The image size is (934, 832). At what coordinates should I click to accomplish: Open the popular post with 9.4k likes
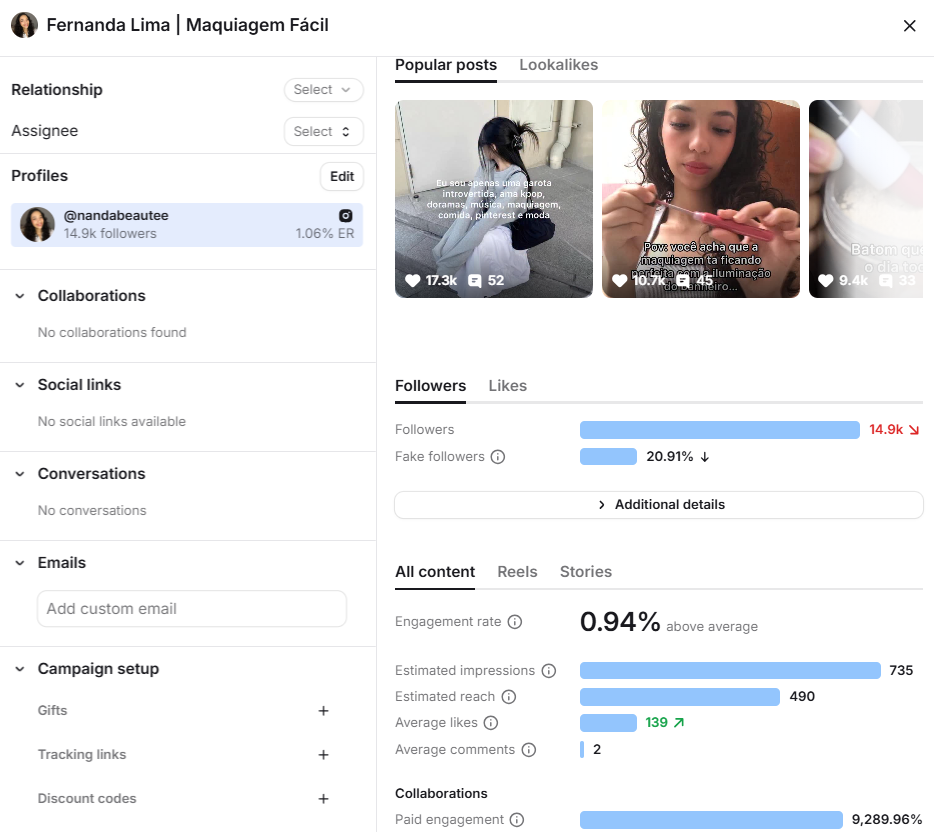pos(865,199)
